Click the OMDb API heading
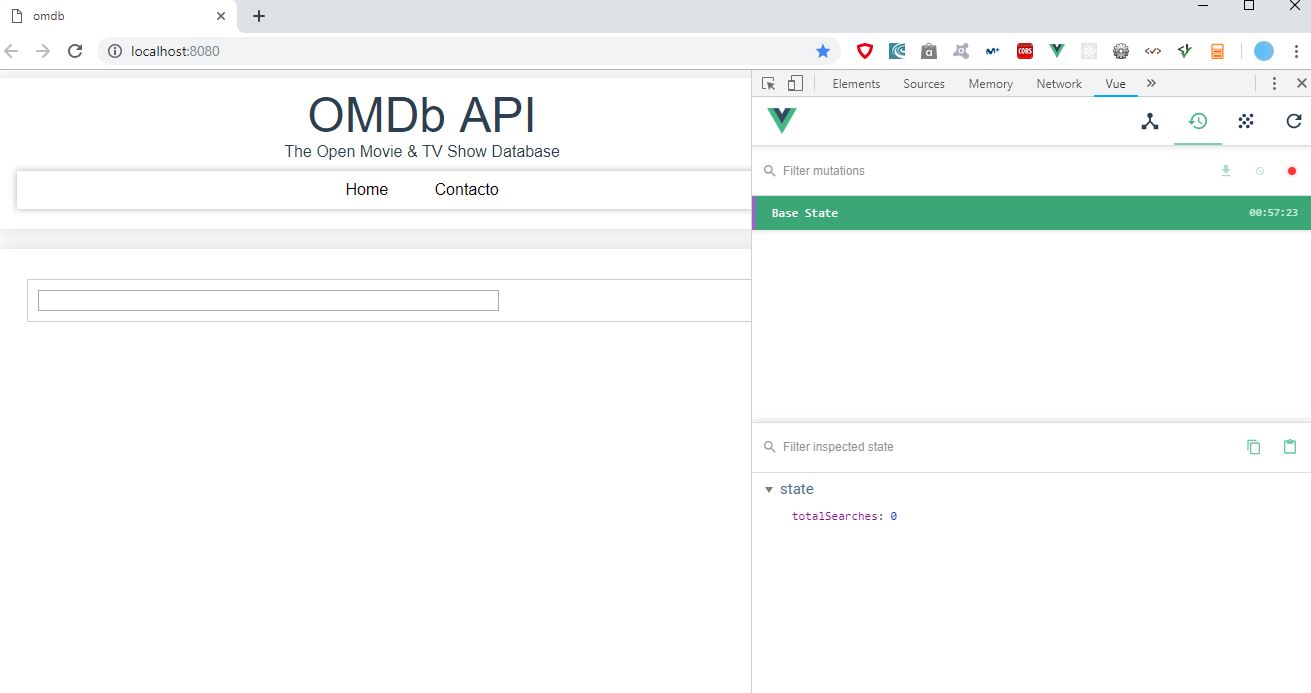The width and height of the screenshot is (1311, 693). coord(422,115)
